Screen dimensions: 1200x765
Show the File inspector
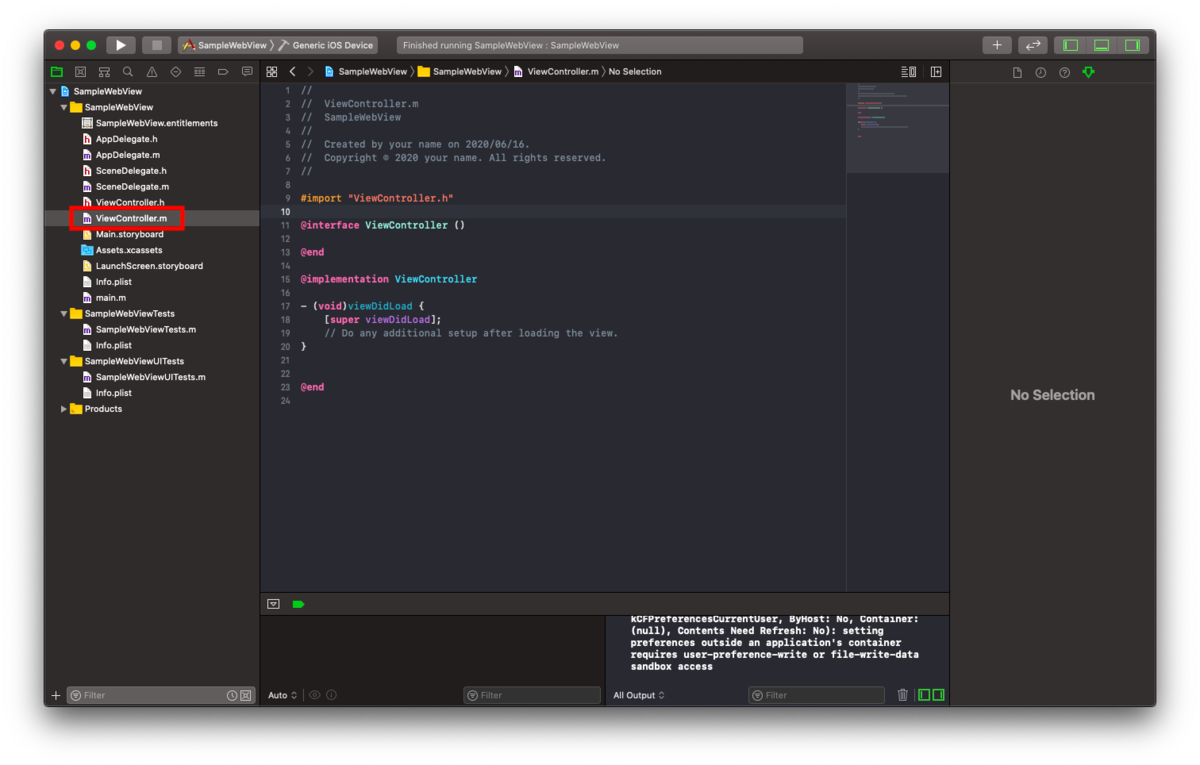pyautogui.click(x=1017, y=73)
